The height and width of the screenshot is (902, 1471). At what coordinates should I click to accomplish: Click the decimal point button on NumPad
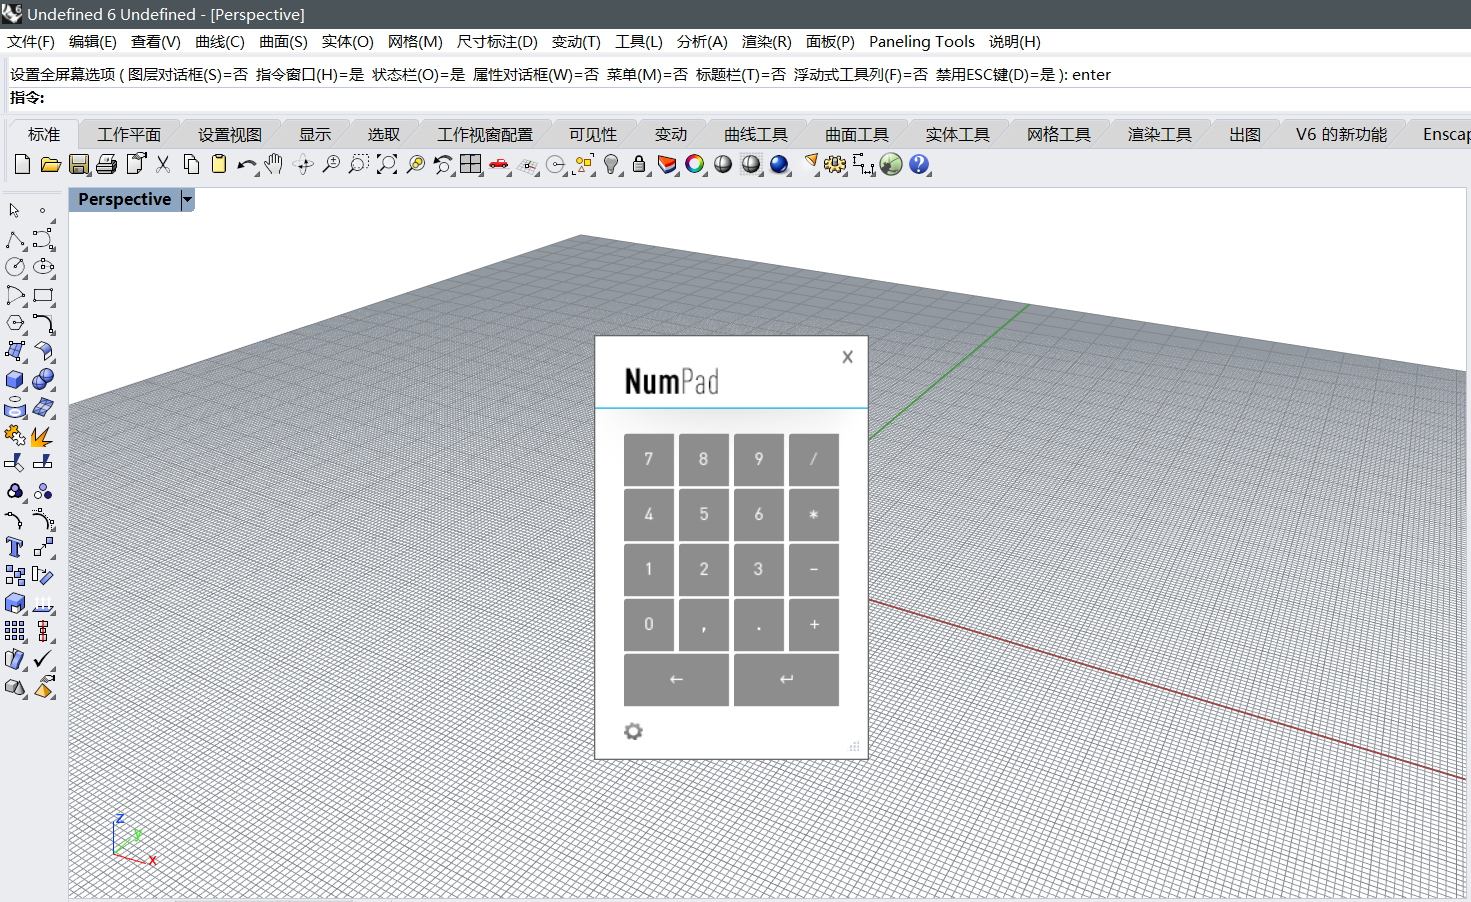pyautogui.click(x=759, y=624)
